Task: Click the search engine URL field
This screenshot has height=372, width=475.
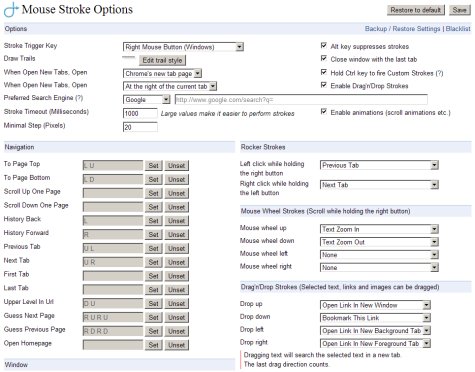Action: coord(301,100)
